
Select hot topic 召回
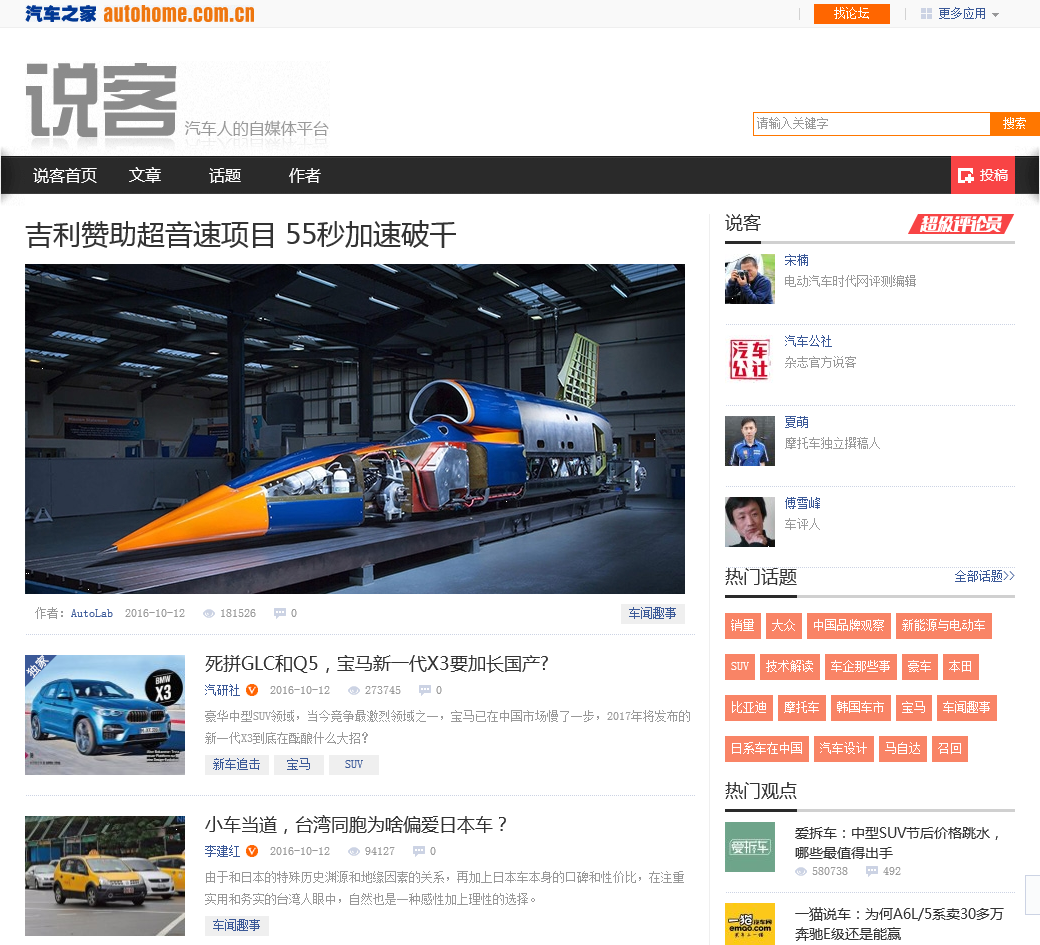(x=949, y=749)
